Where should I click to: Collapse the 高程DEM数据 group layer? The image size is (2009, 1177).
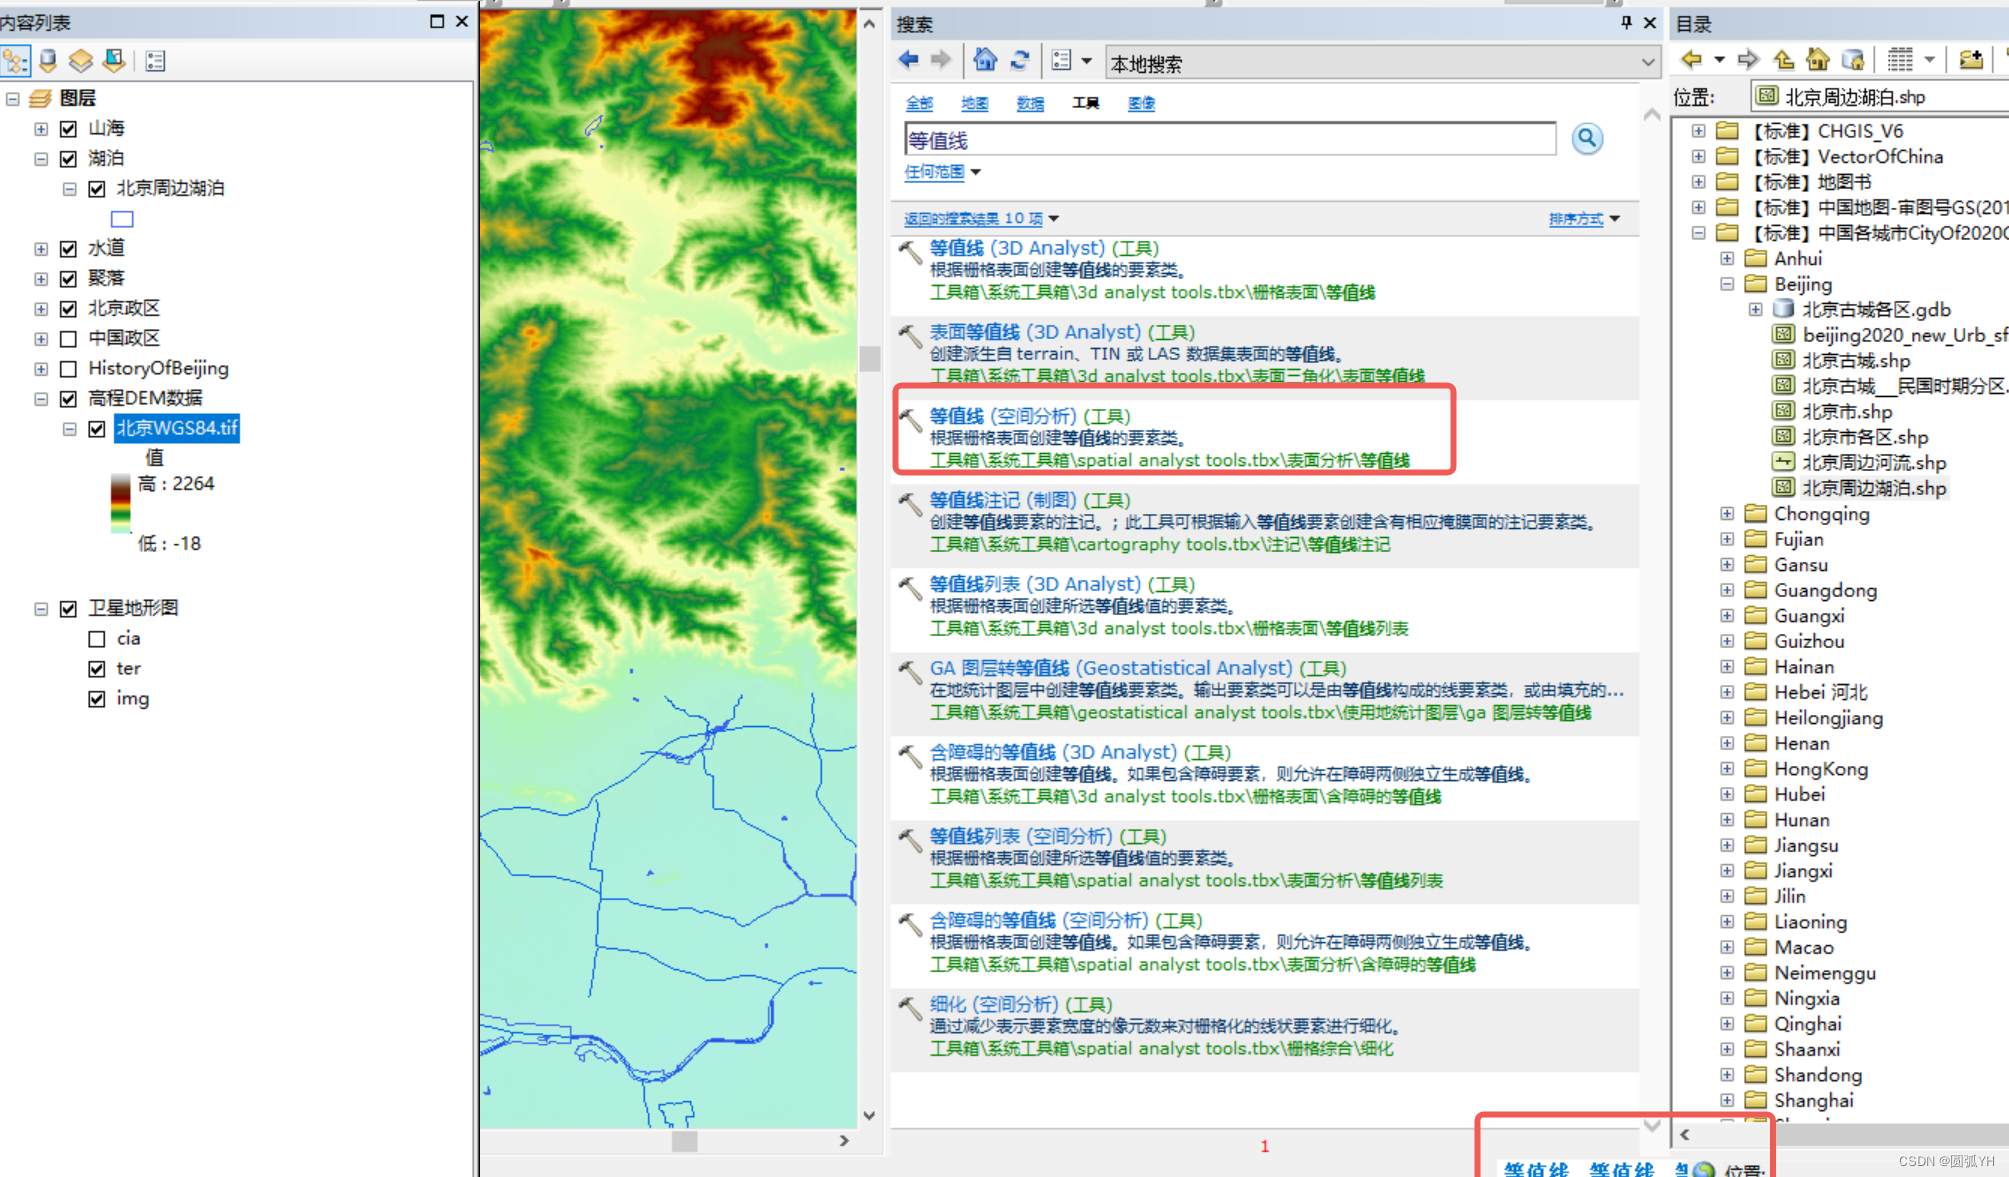pos(41,399)
